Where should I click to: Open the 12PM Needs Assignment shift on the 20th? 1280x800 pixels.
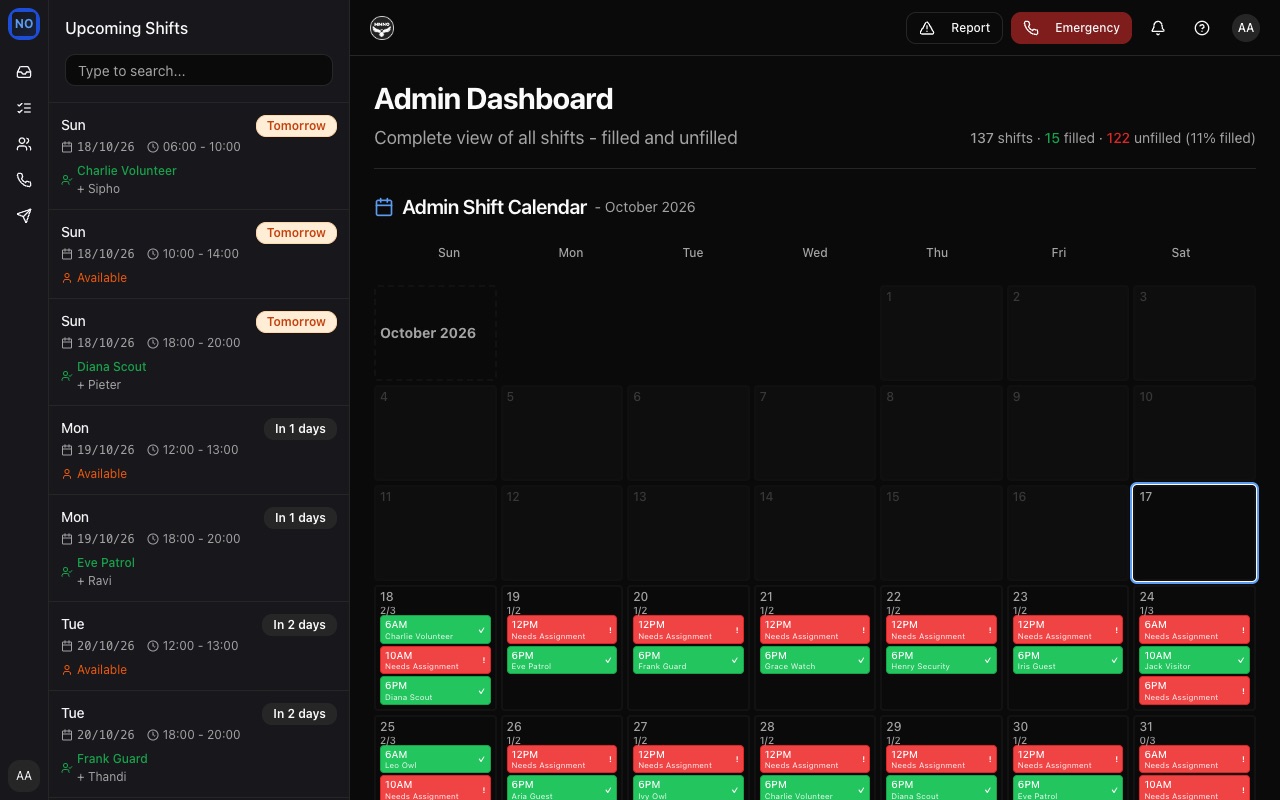689,630
